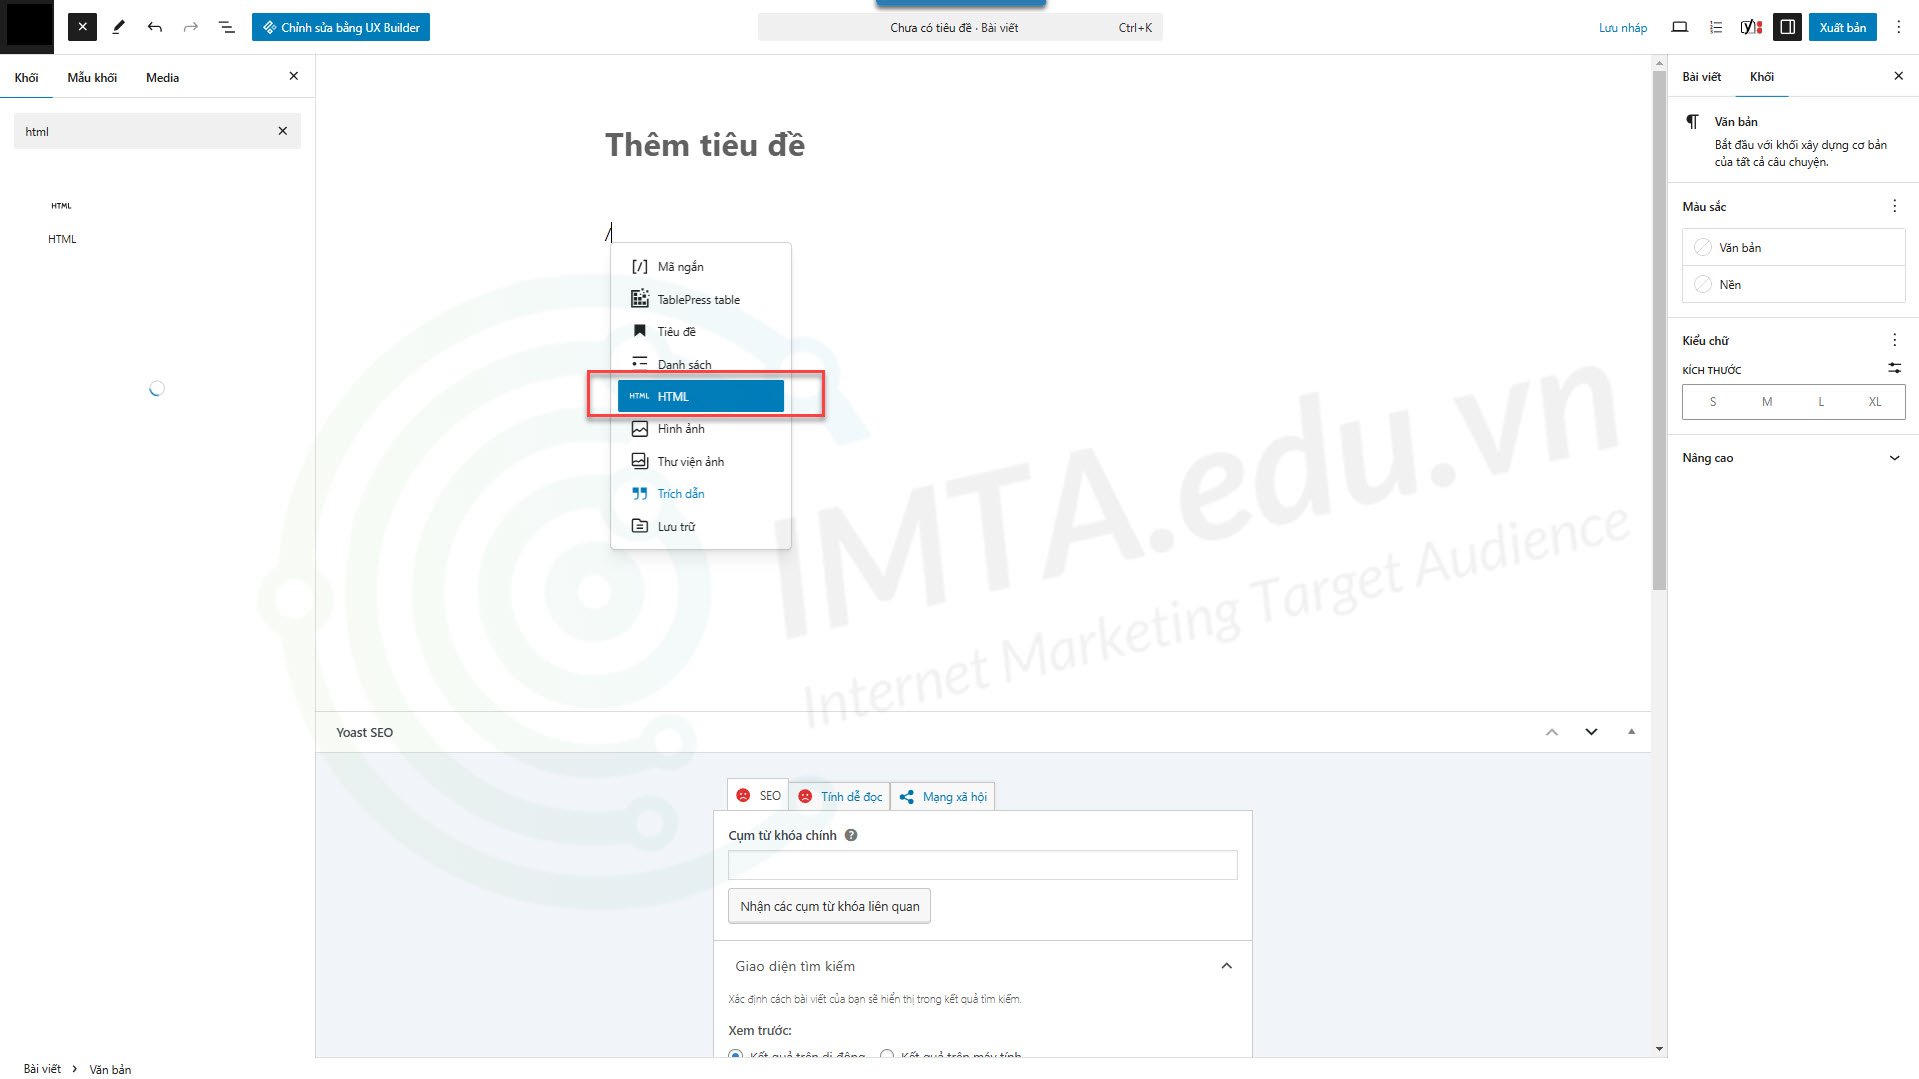The width and height of the screenshot is (1919, 1079).
Task: Select font size XL
Action: [x=1874, y=402]
